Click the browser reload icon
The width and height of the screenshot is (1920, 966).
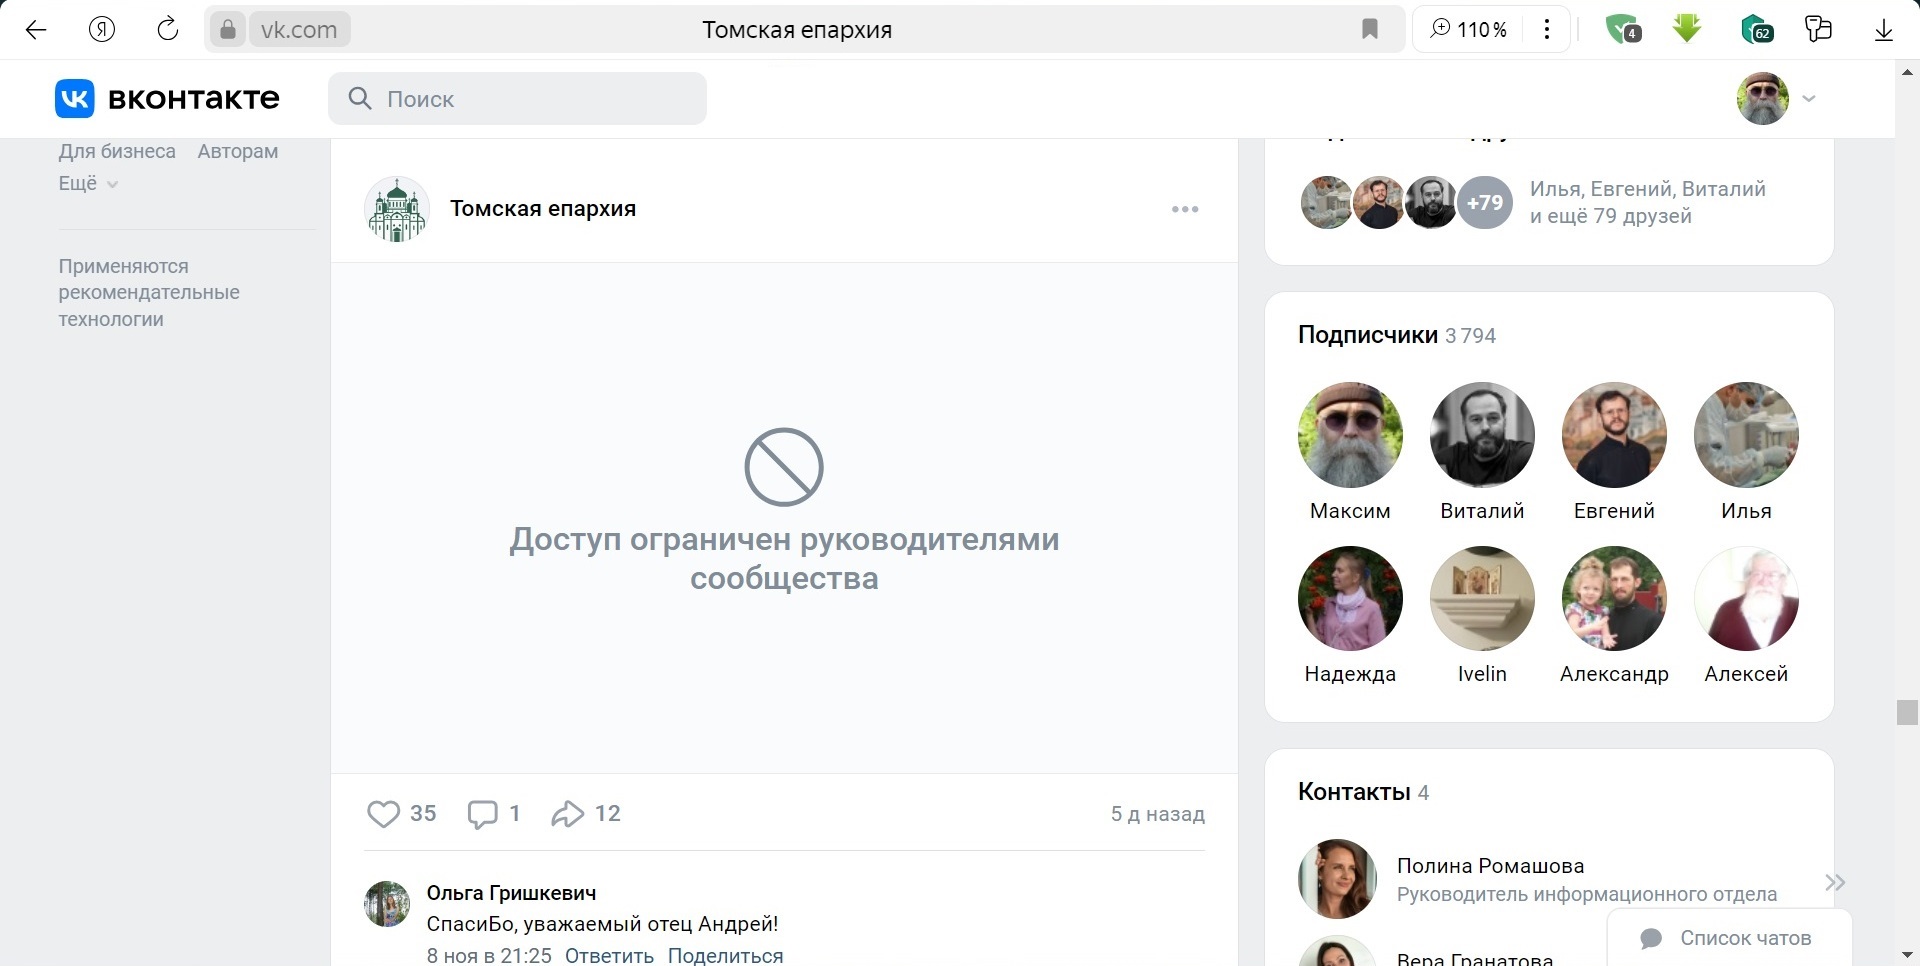tap(168, 30)
